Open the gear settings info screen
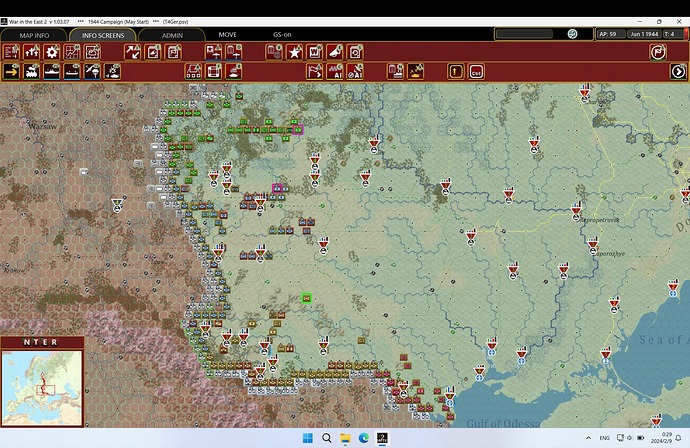 52,52
